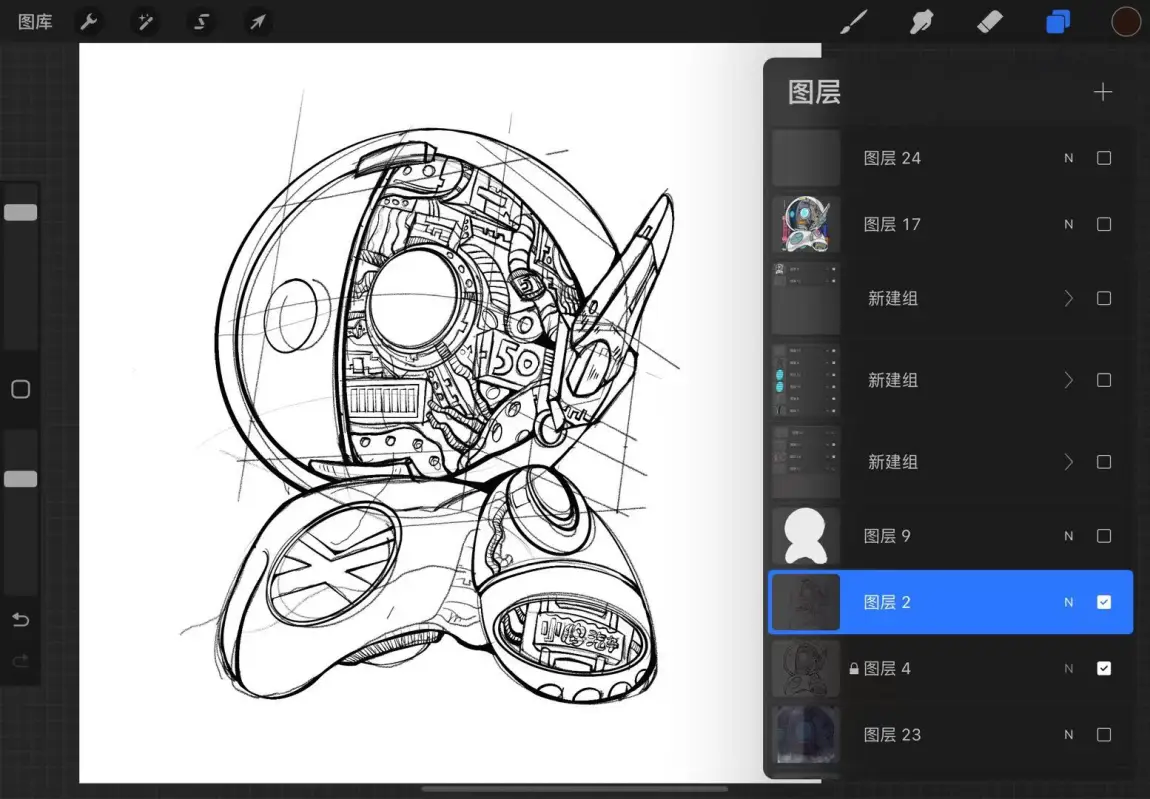Activate the Transform arrow tool
The width and height of the screenshot is (1150, 799).
(x=257, y=22)
